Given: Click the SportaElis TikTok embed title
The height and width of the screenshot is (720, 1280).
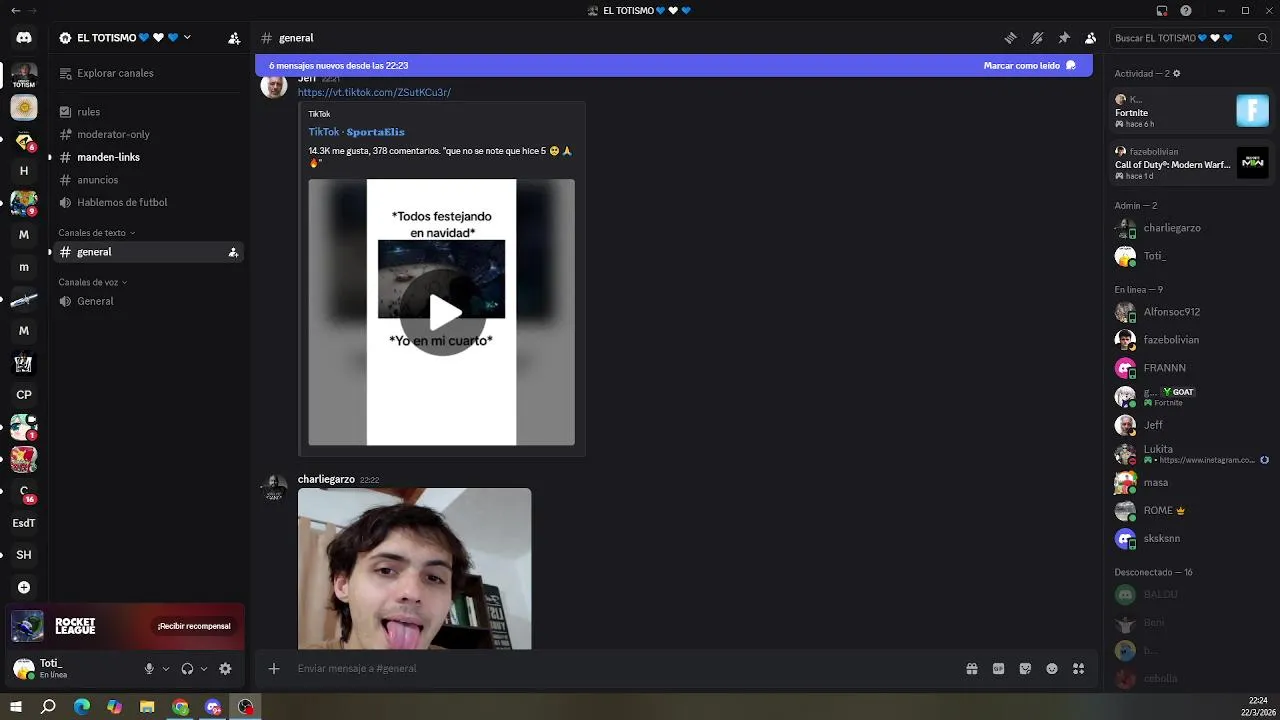Looking at the screenshot, I should [x=356, y=132].
